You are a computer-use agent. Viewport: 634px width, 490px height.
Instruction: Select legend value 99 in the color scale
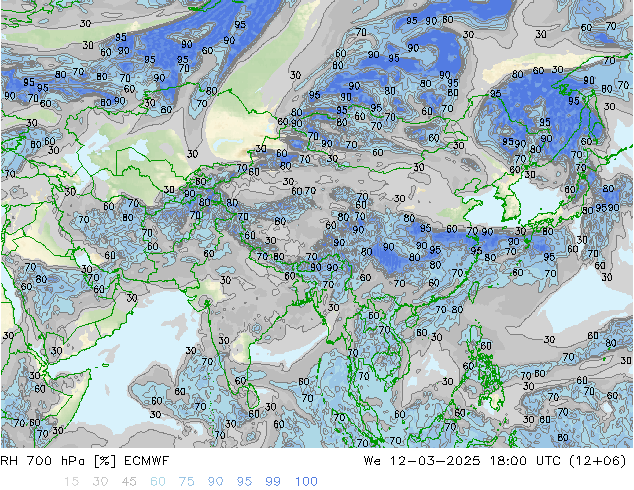click(273, 482)
